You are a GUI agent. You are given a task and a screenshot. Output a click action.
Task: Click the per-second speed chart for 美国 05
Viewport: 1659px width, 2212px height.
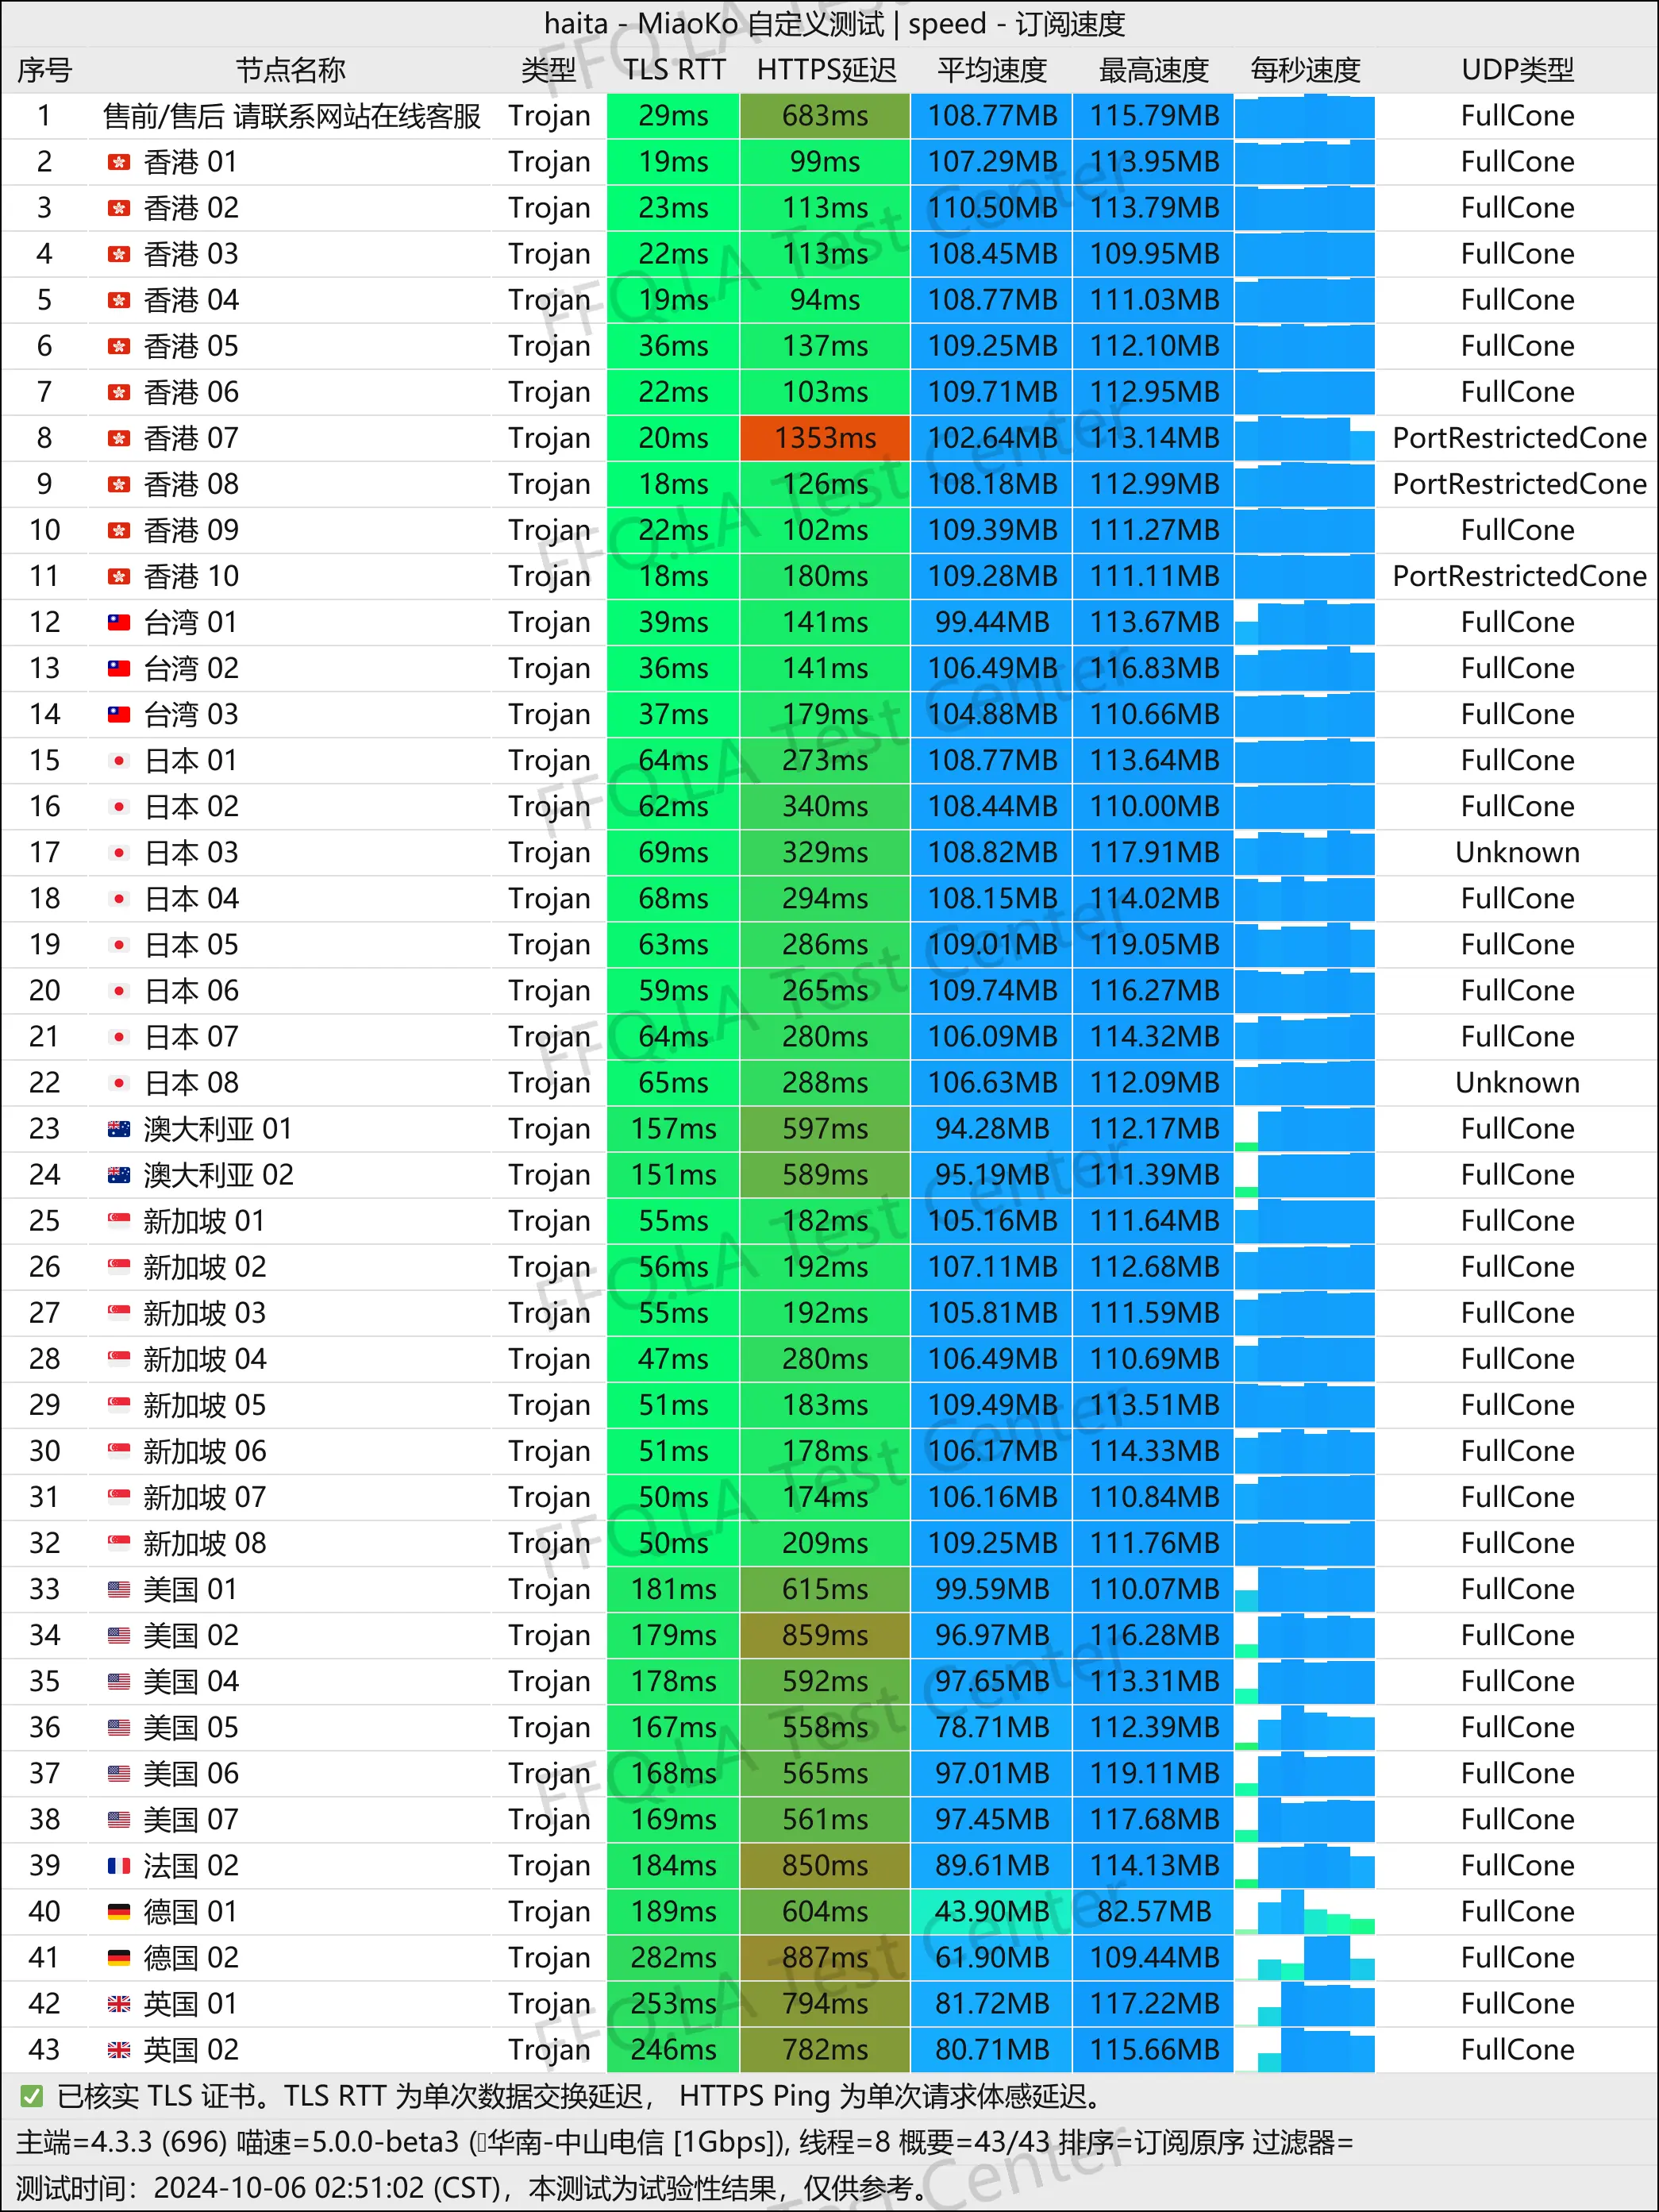[x=1304, y=1727]
